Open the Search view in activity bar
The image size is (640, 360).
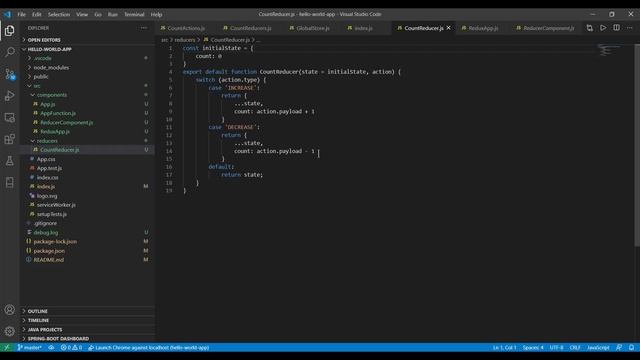click(x=9, y=52)
